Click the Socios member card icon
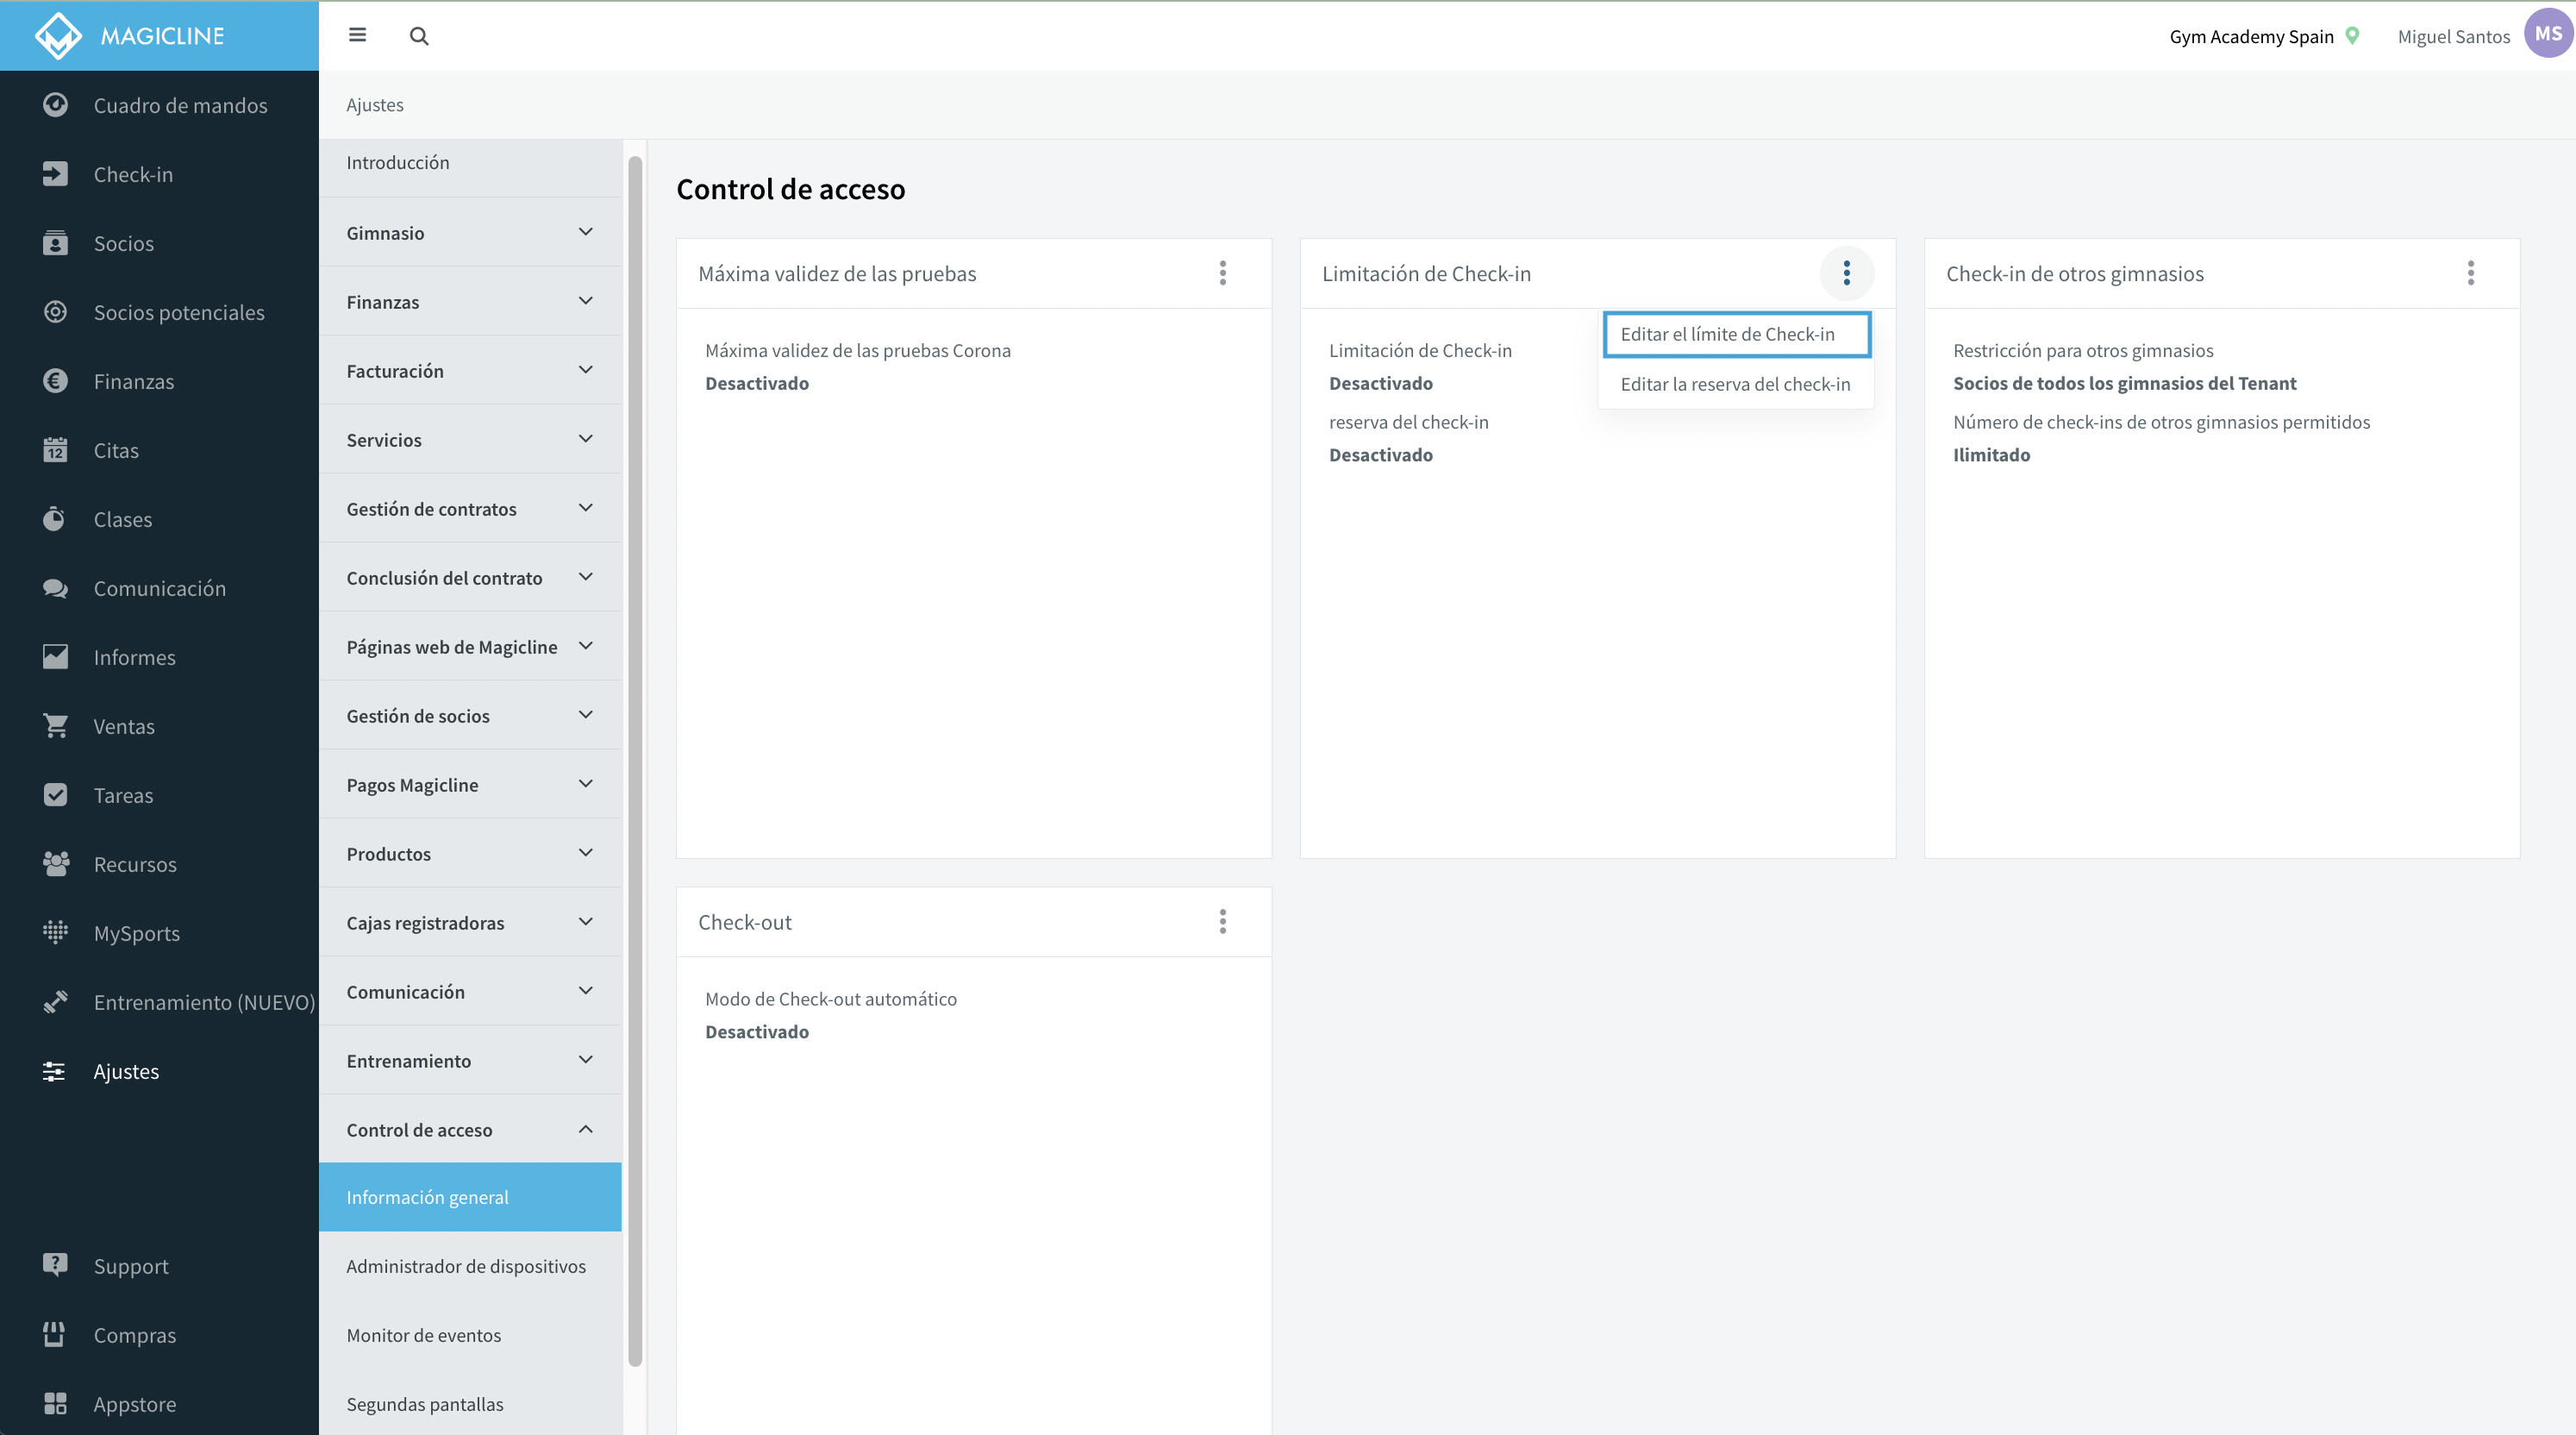 coord(55,243)
